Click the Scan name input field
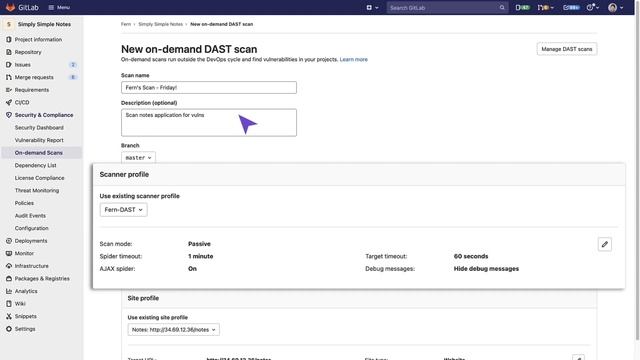640x360 pixels. tap(209, 87)
